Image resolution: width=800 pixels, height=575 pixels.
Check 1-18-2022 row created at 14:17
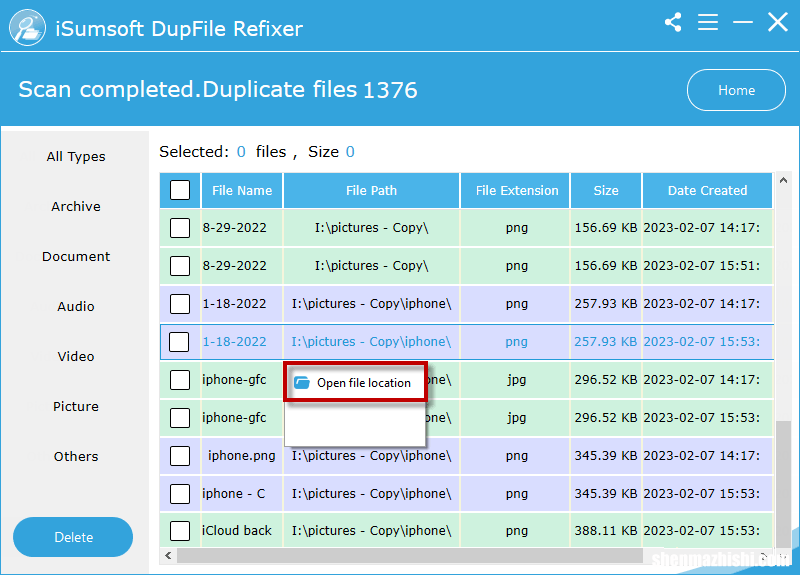point(180,304)
